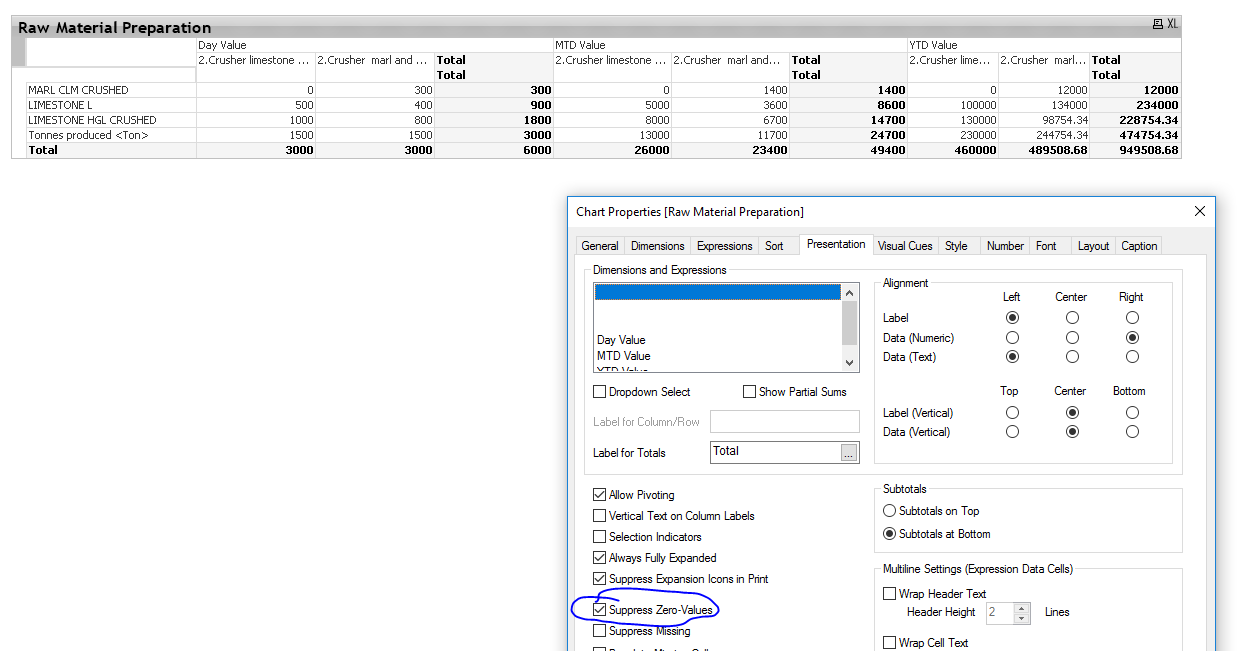Screen dimensions: 1247x651
Task: Select MTD Value in the expressions list
Action: 624,356
